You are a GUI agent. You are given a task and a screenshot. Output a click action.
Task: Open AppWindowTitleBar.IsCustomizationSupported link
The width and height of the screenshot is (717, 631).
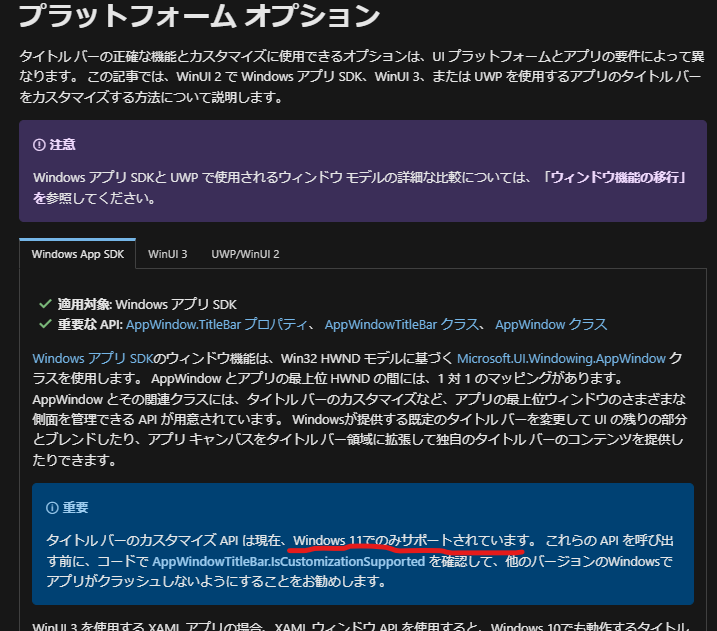pos(289,561)
